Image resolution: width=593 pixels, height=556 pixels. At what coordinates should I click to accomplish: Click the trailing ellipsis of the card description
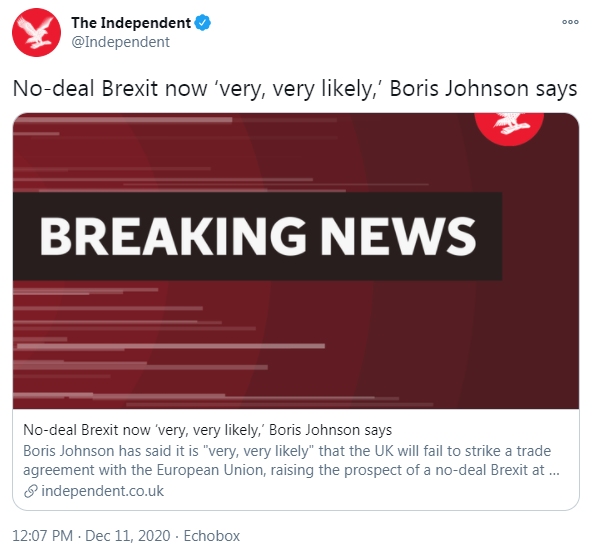point(554,471)
